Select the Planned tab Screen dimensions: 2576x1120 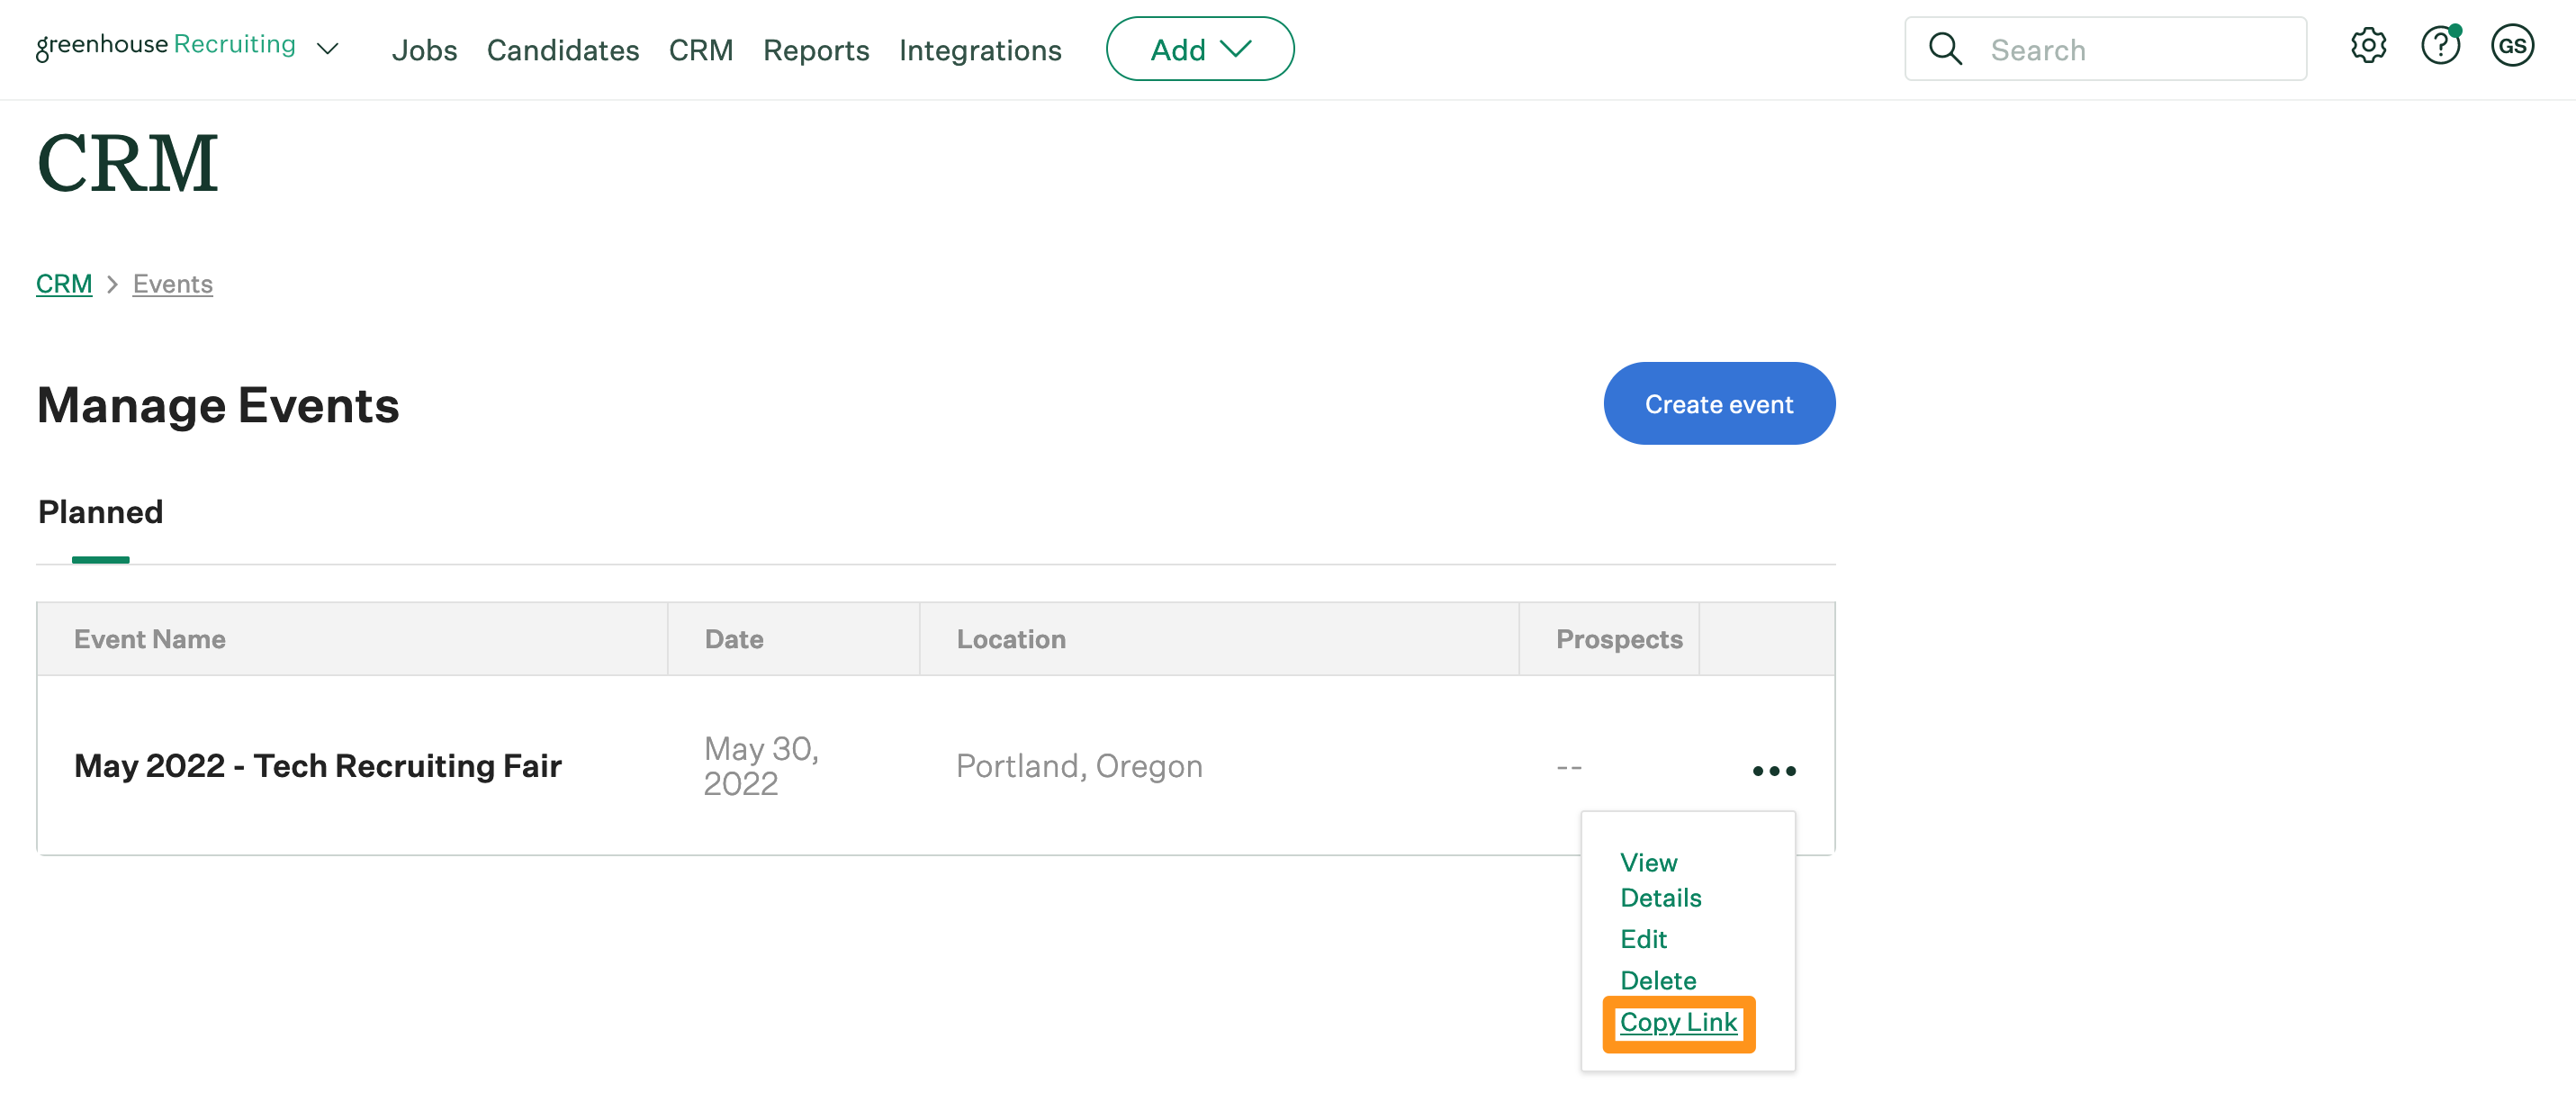tap(100, 512)
